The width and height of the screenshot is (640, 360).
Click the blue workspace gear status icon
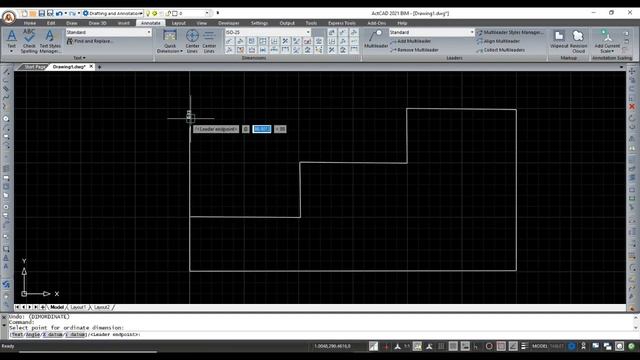click(x=572, y=346)
